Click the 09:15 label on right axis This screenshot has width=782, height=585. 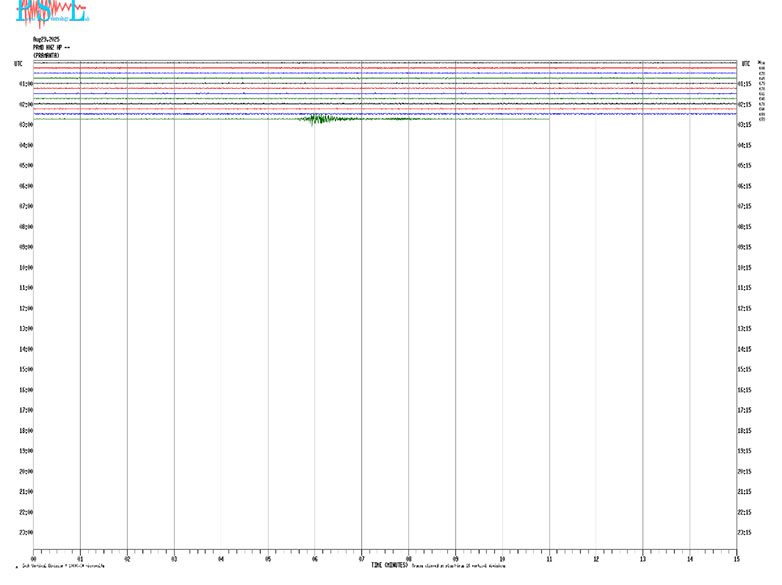pos(744,247)
